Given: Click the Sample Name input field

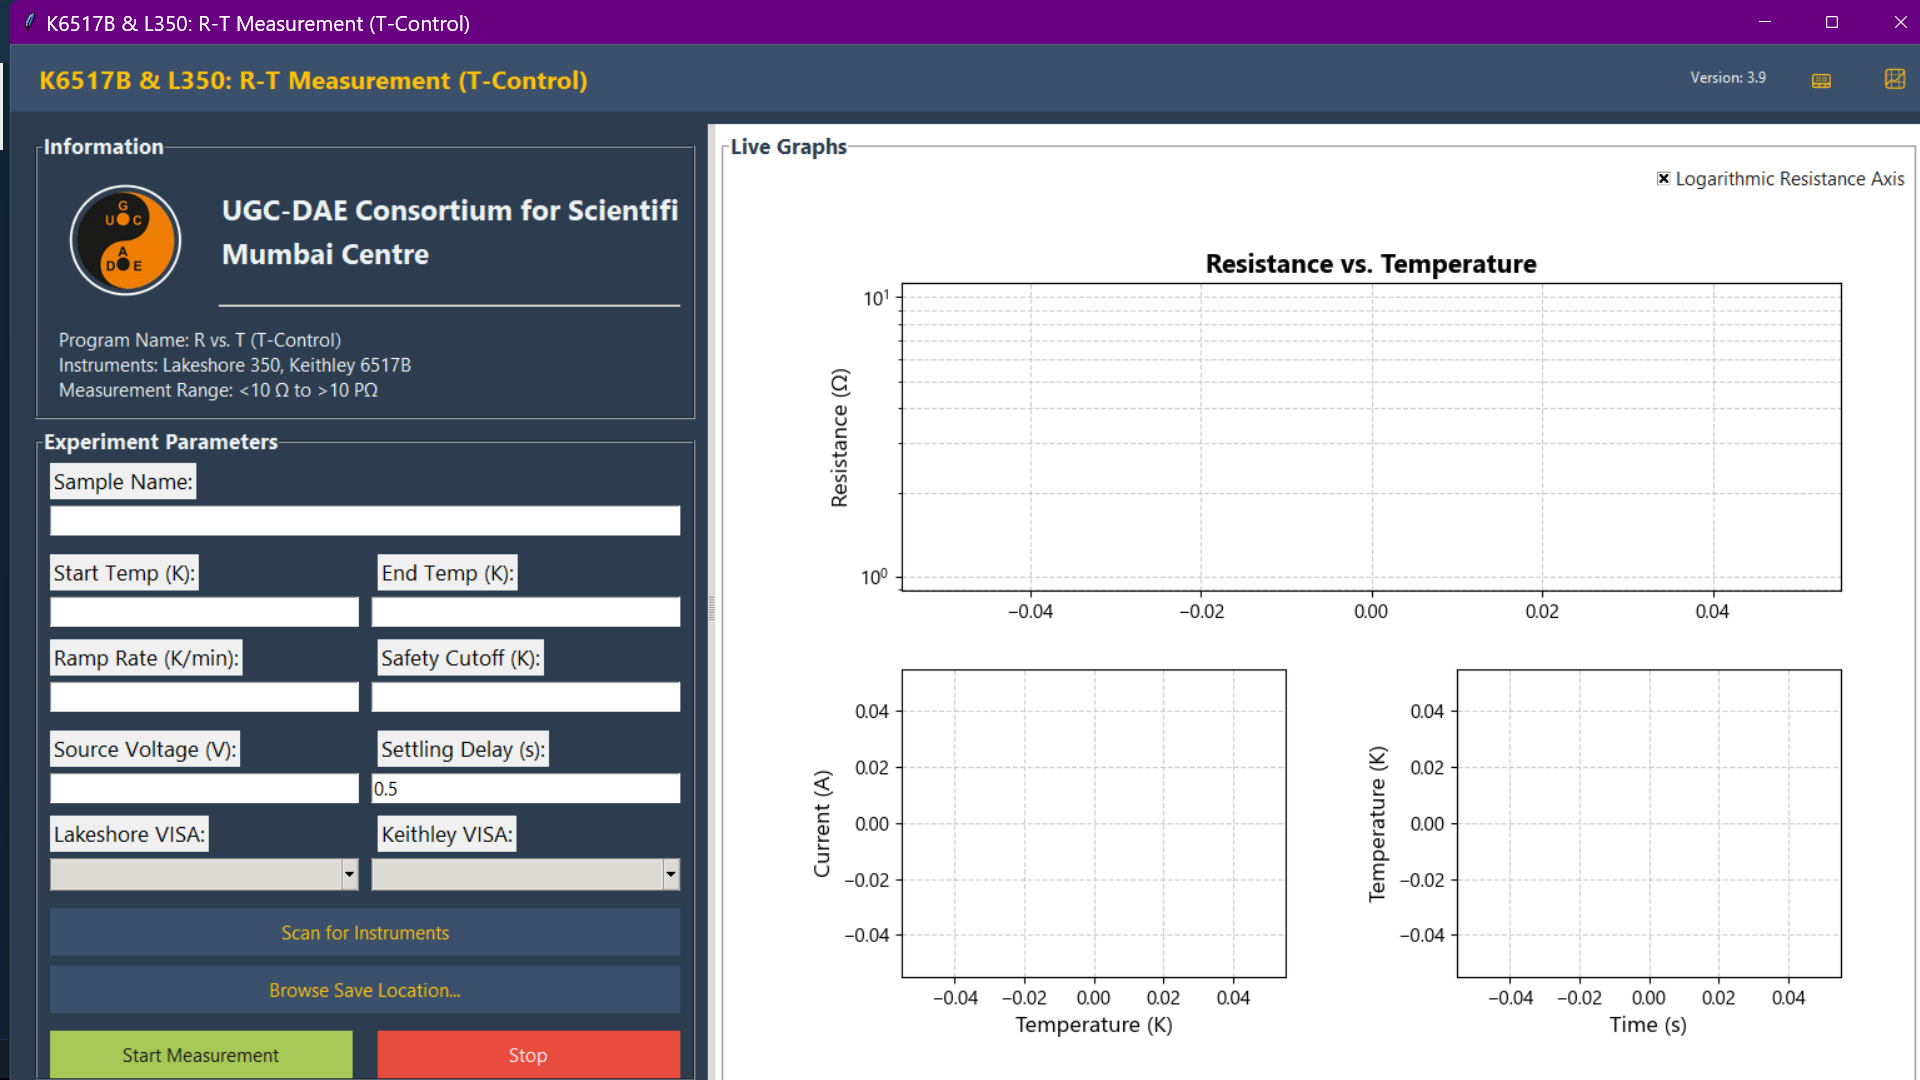Looking at the screenshot, I should (365, 520).
